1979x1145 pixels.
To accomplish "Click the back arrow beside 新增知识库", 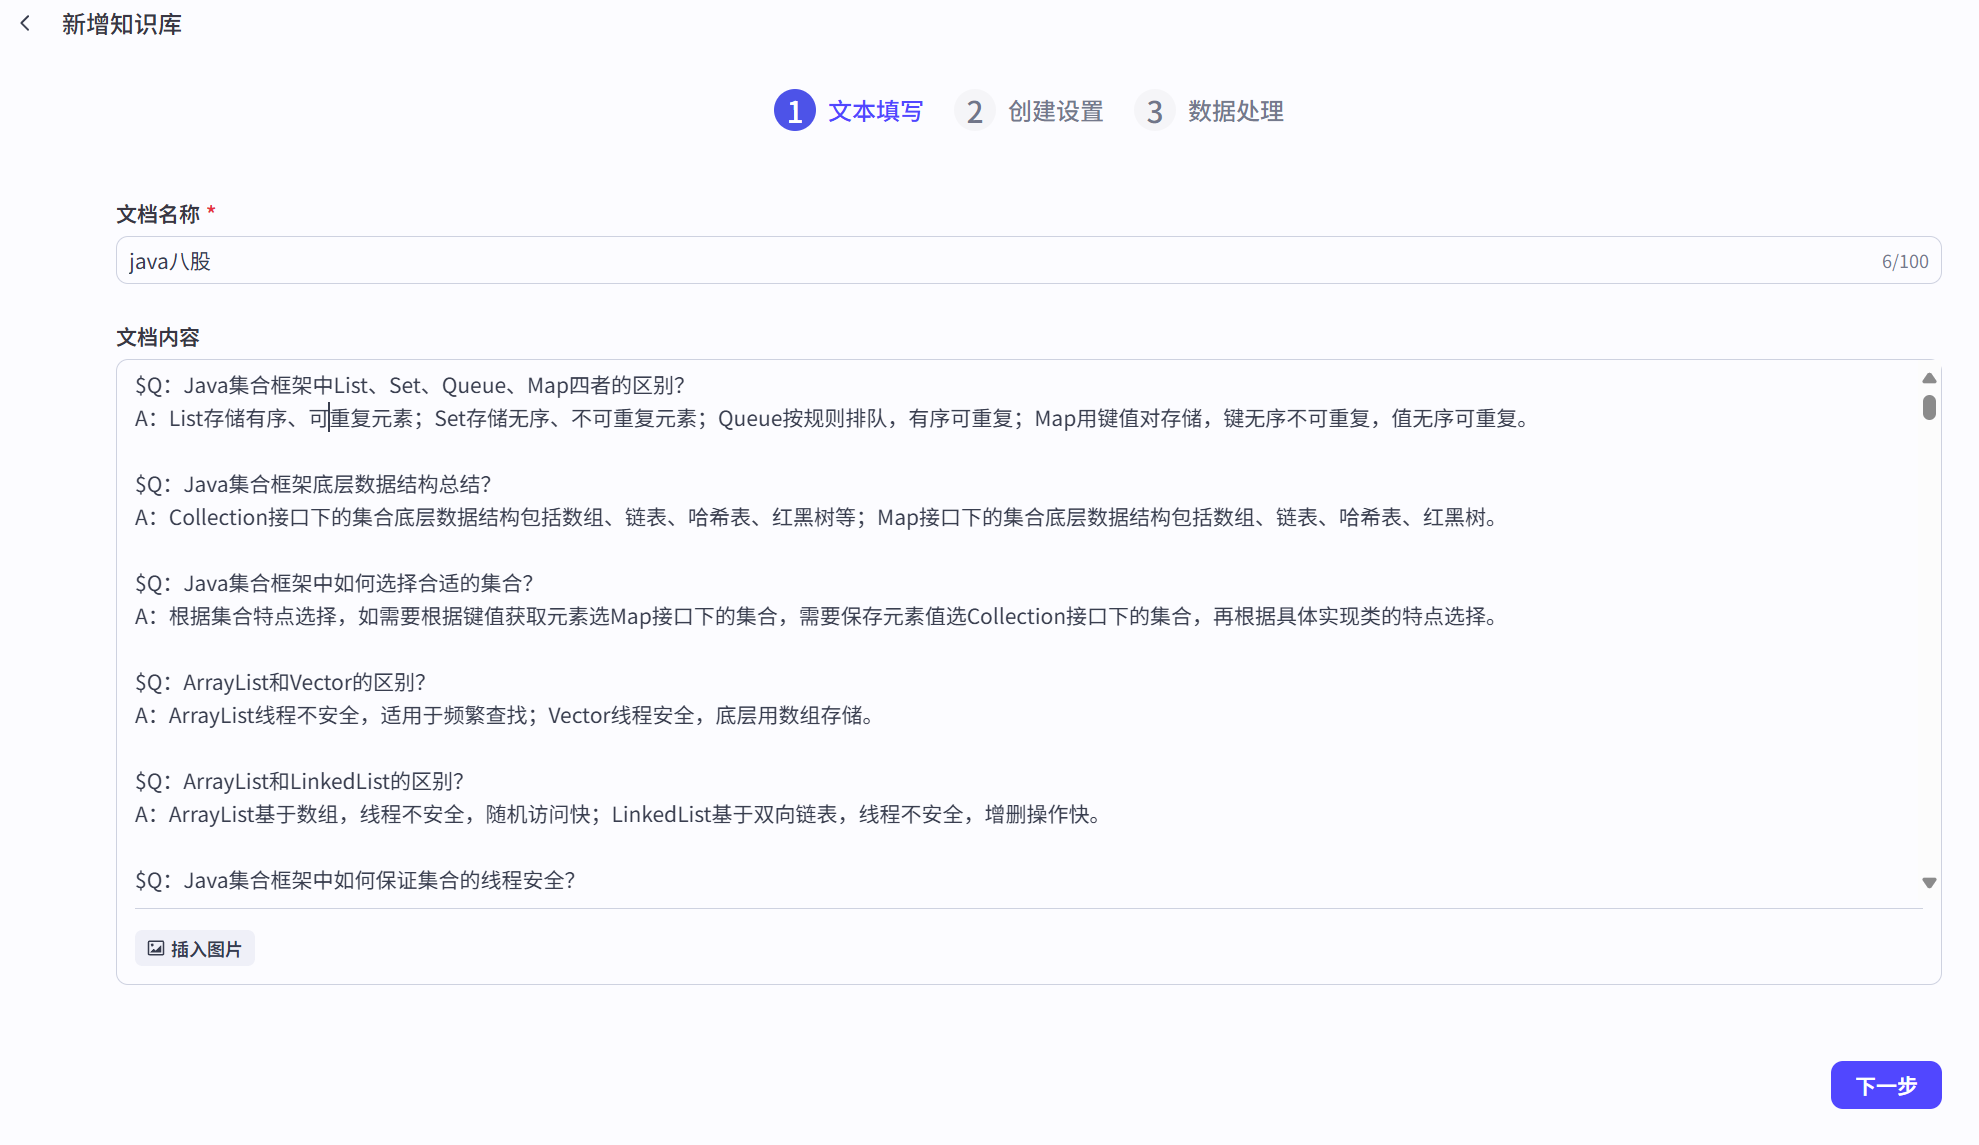I will tap(25, 23).
